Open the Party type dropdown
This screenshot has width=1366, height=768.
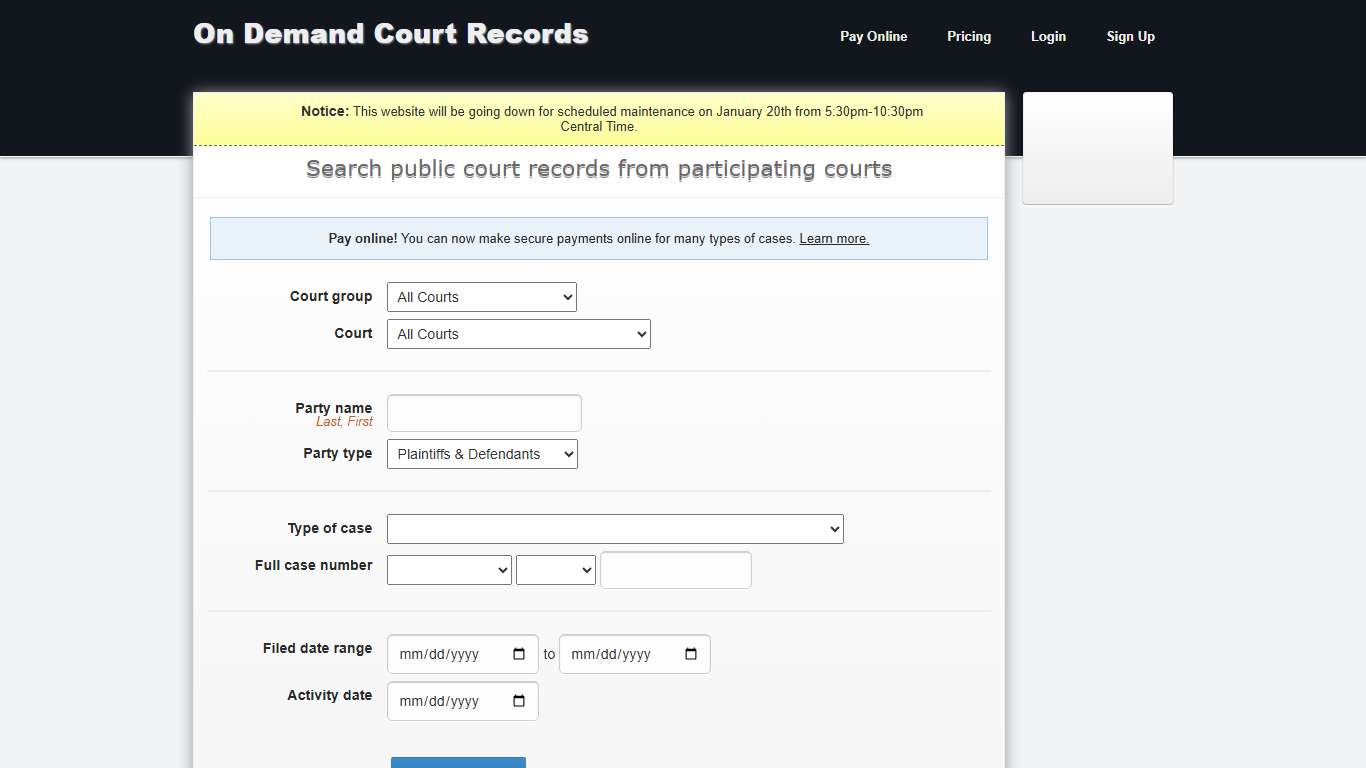coord(481,453)
